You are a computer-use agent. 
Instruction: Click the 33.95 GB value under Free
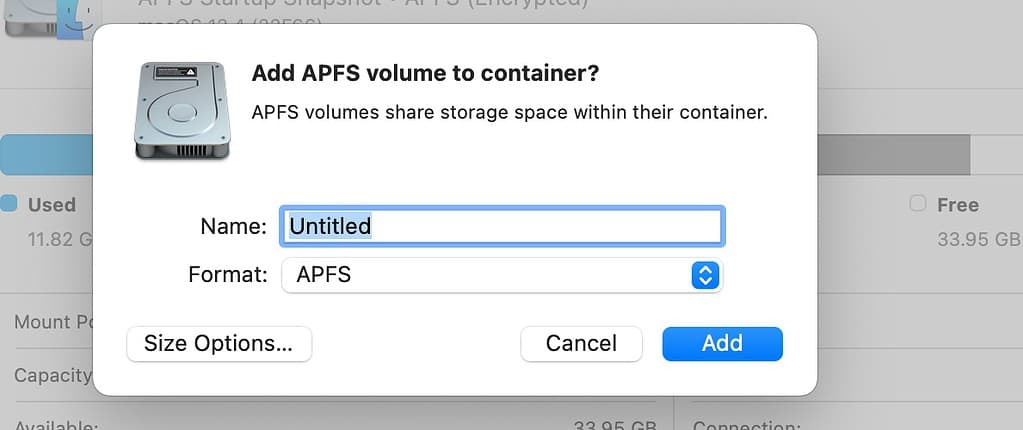point(979,239)
